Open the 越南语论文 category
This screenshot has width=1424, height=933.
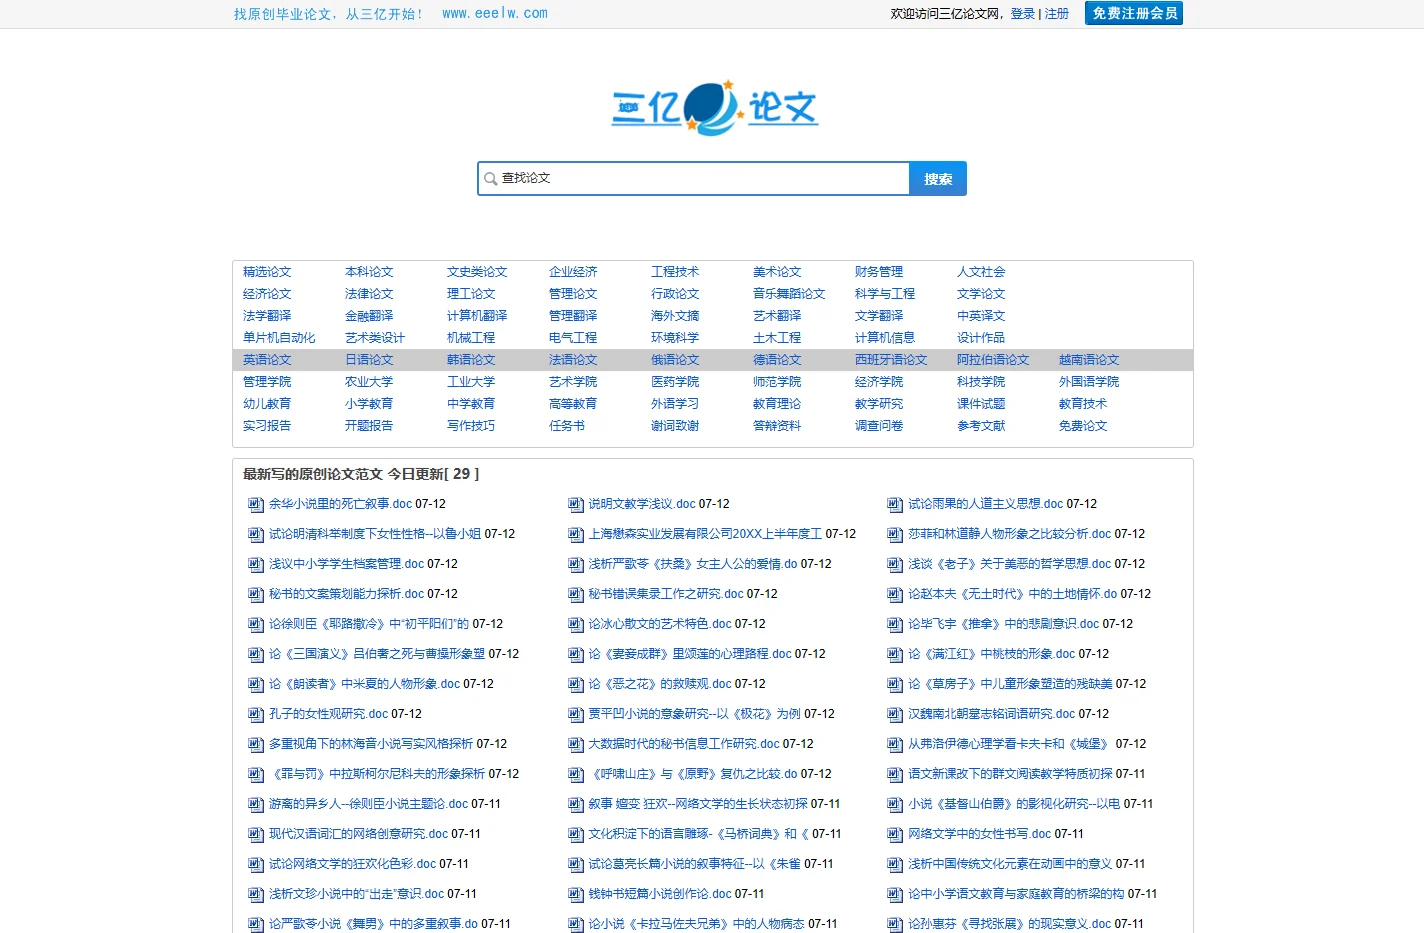click(x=1089, y=360)
